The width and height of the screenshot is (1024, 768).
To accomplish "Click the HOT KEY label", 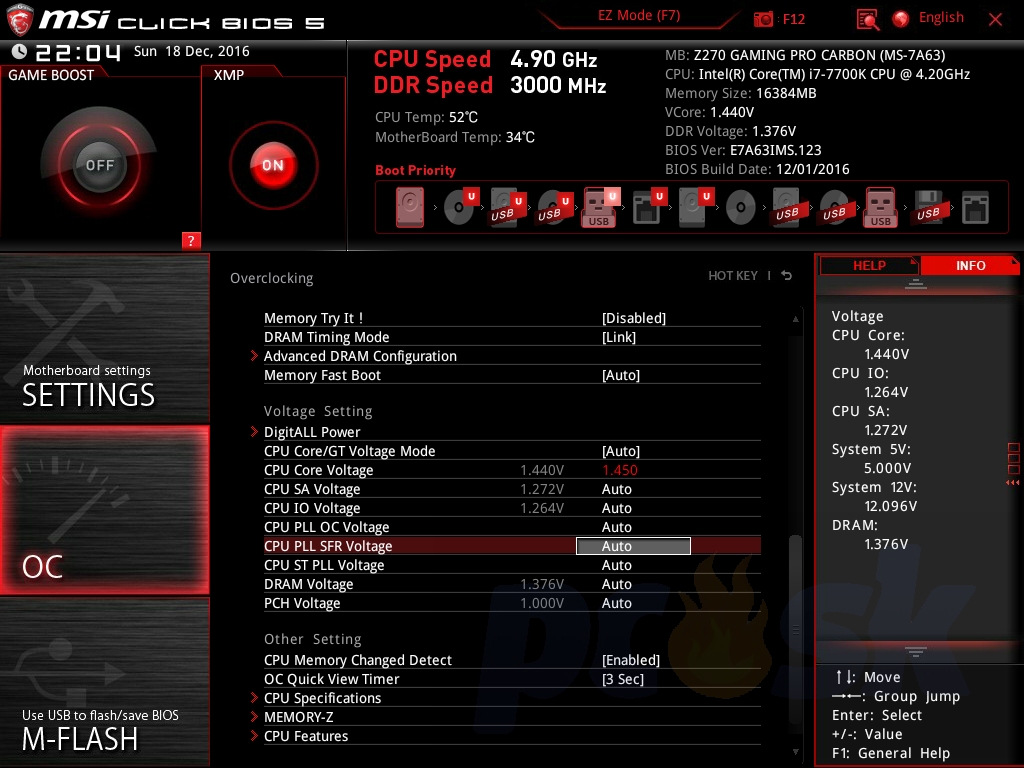I will click(x=733, y=276).
